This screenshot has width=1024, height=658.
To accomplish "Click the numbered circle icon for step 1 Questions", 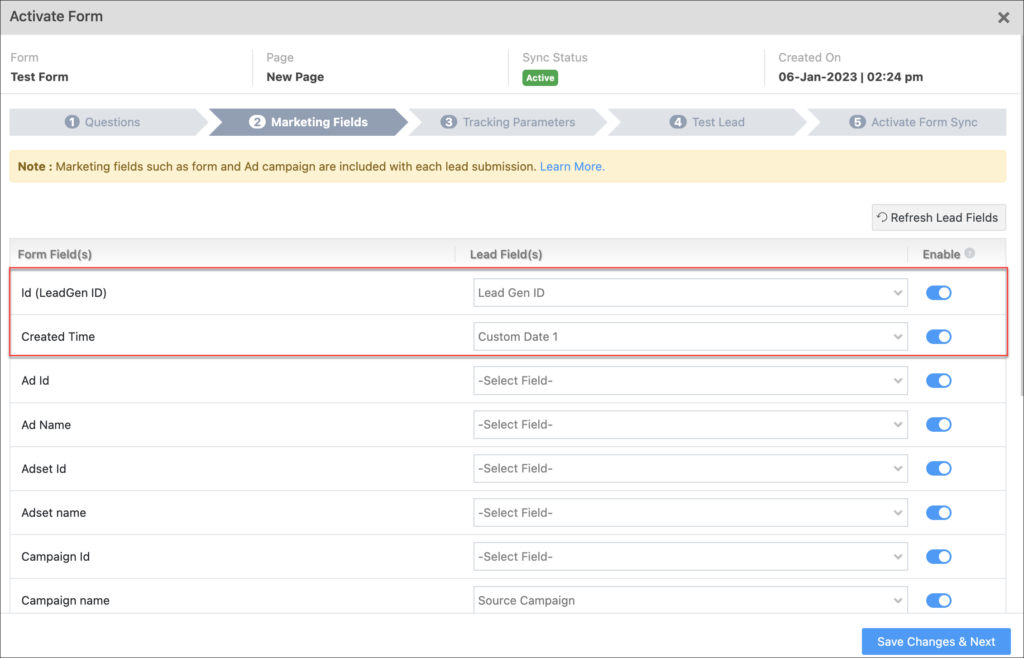I will pyautogui.click(x=70, y=121).
